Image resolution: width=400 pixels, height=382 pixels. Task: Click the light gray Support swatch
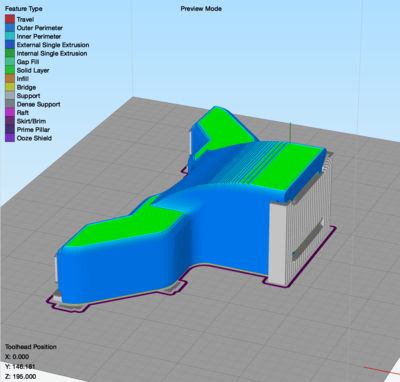click(x=10, y=96)
